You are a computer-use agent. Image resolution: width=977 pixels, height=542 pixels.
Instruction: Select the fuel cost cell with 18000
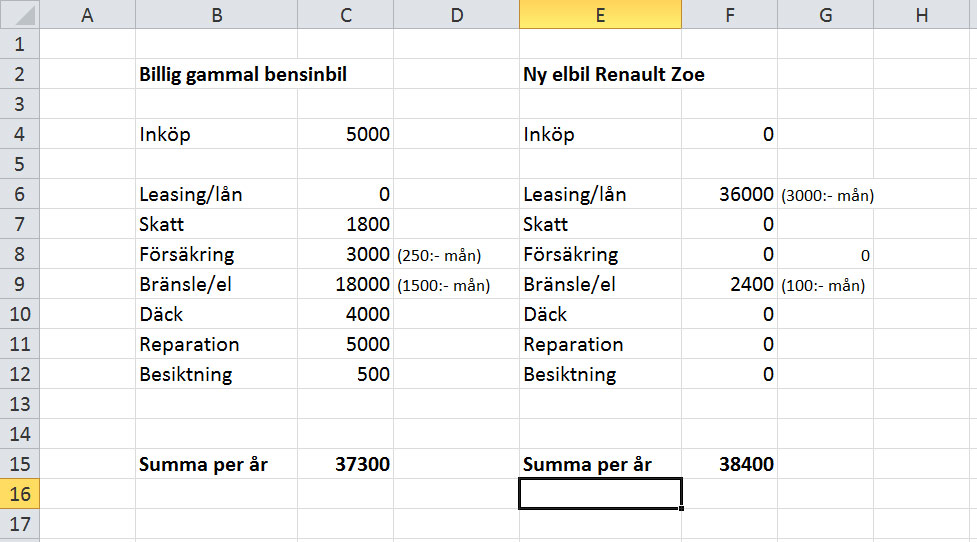(345, 284)
